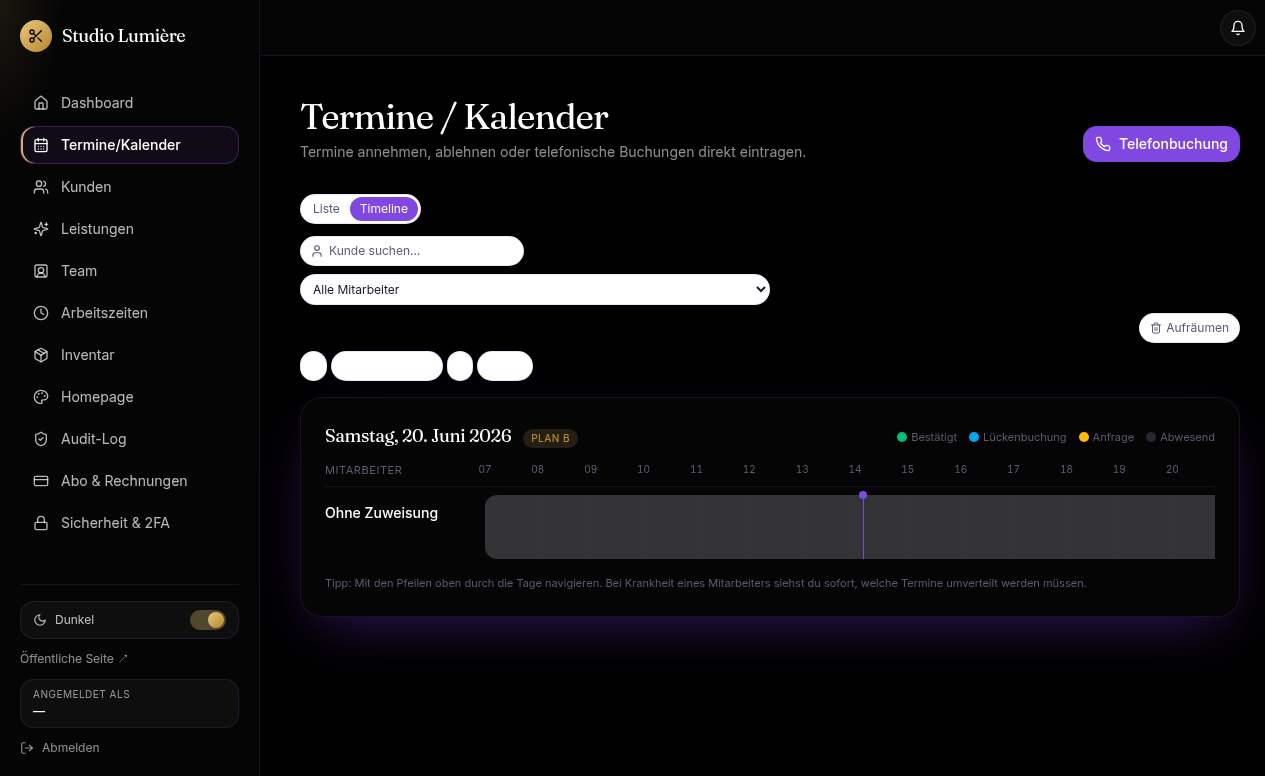Click the Studio Lumière scissors logo
This screenshot has height=776, width=1265.
pyautogui.click(x=36, y=36)
